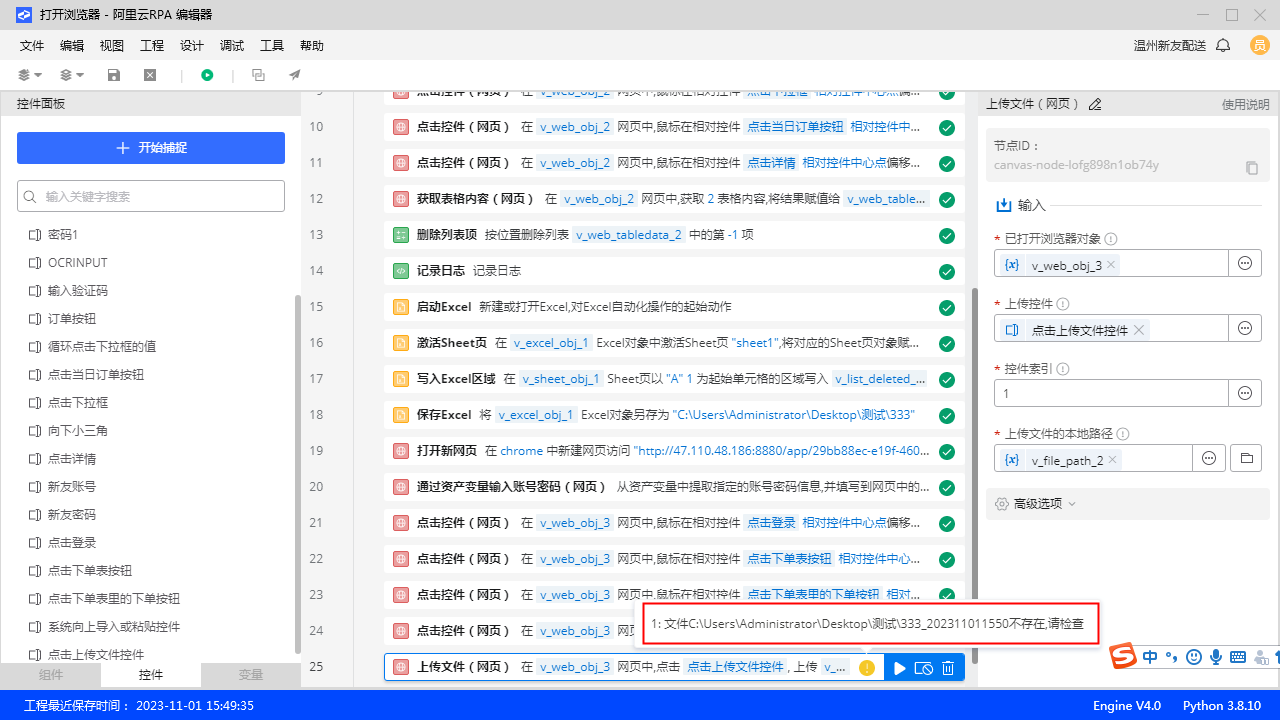Screen dimensions: 1280x720
Task: Open the 文件 menu
Action: 32,46
